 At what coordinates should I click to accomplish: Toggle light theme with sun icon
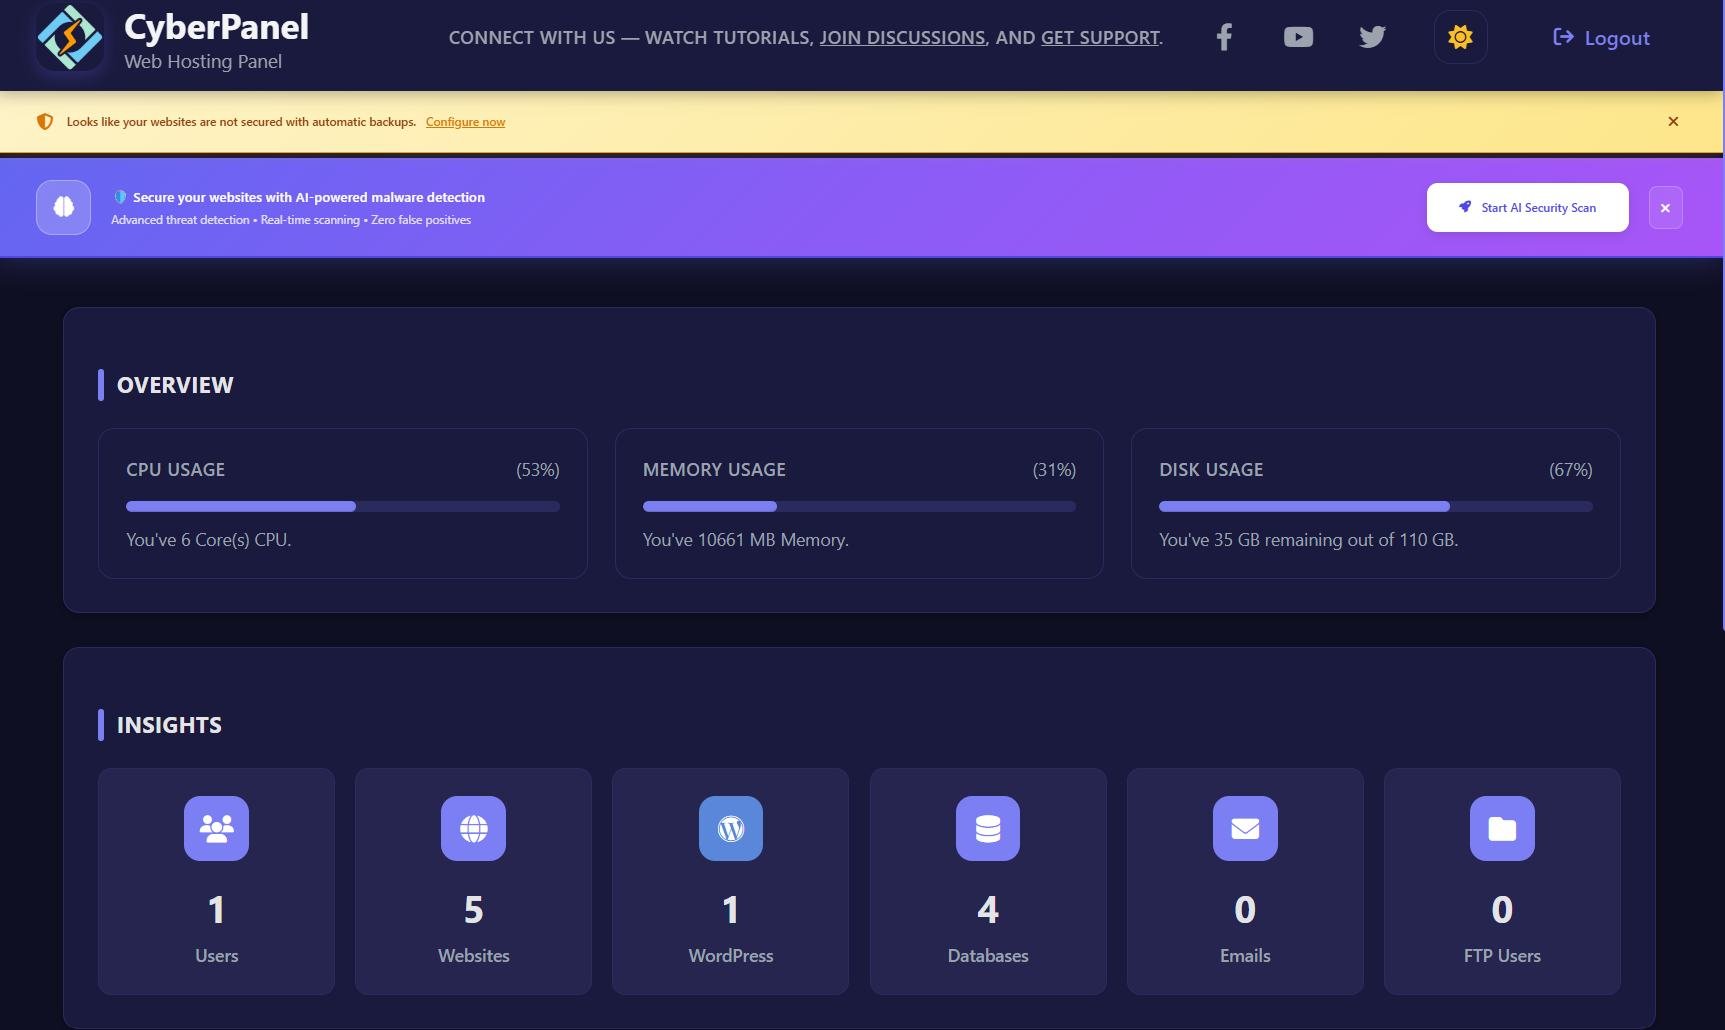[x=1460, y=38]
